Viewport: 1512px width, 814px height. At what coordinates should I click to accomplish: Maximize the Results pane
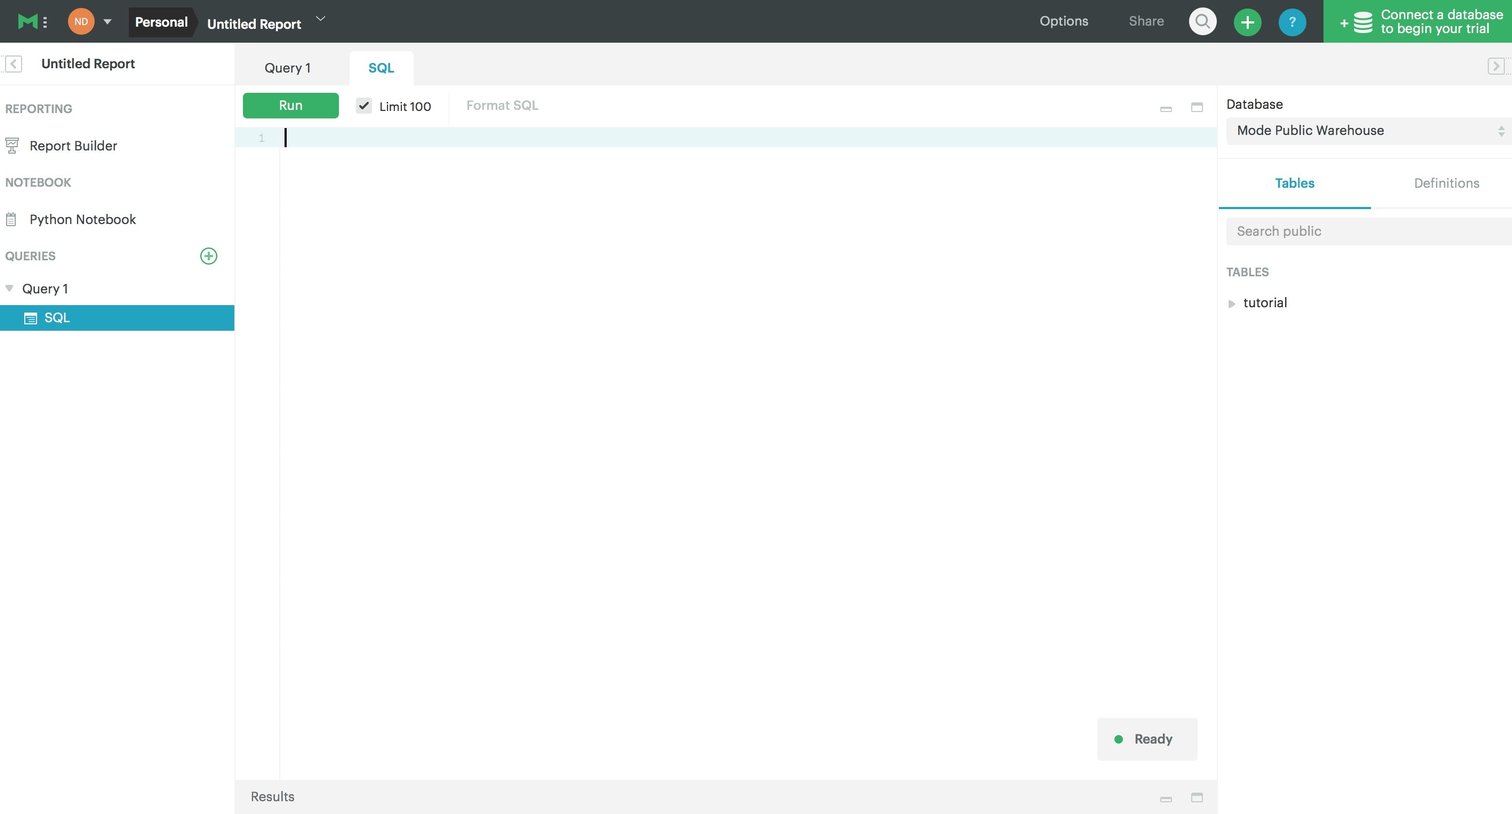[x=1197, y=798]
